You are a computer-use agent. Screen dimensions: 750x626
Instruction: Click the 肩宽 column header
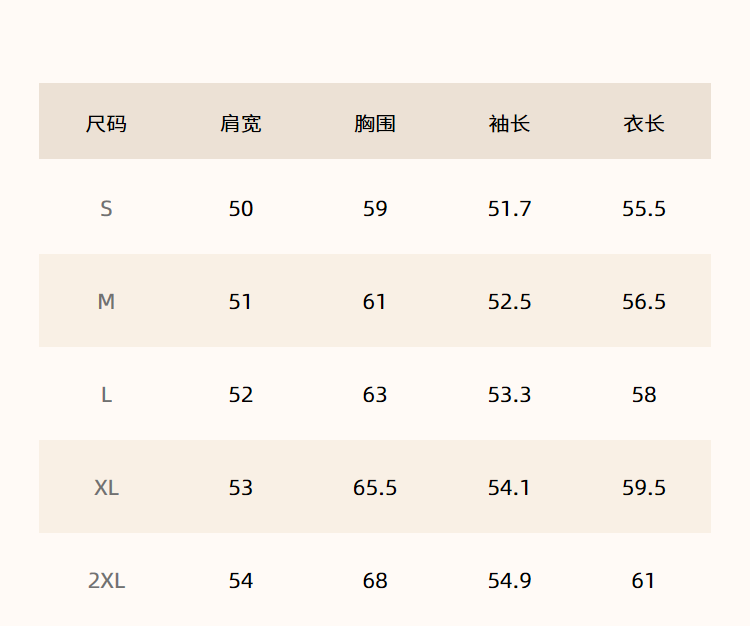tap(241, 124)
